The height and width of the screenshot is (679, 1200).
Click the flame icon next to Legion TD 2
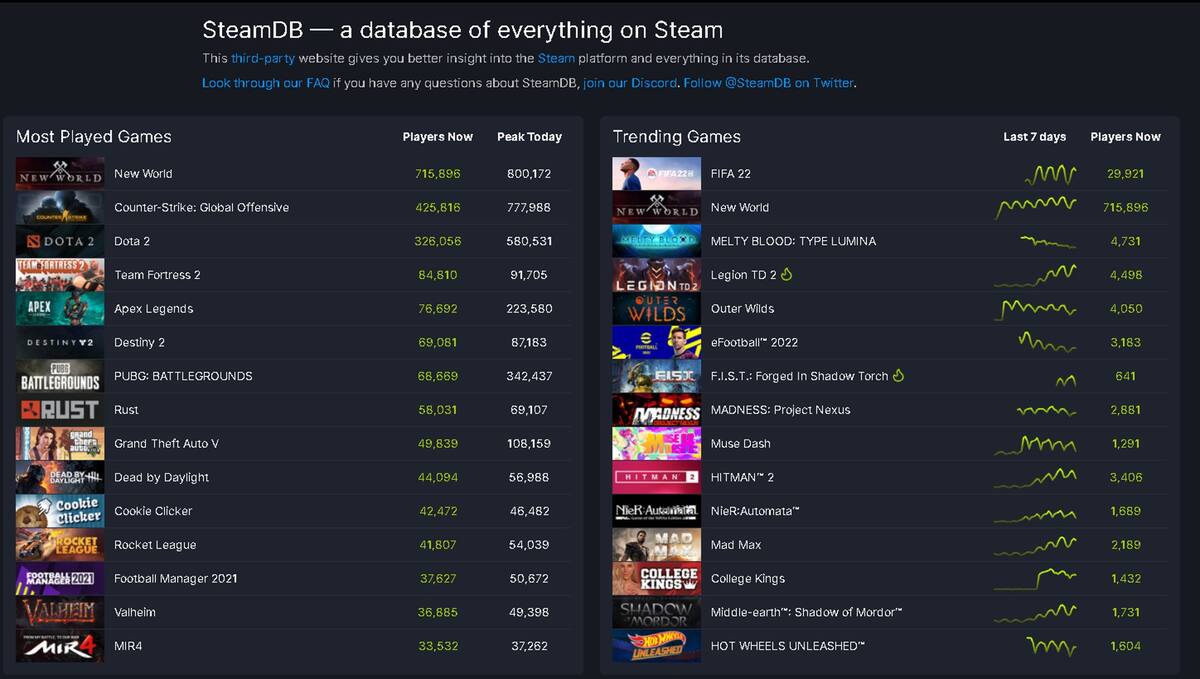coord(786,274)
